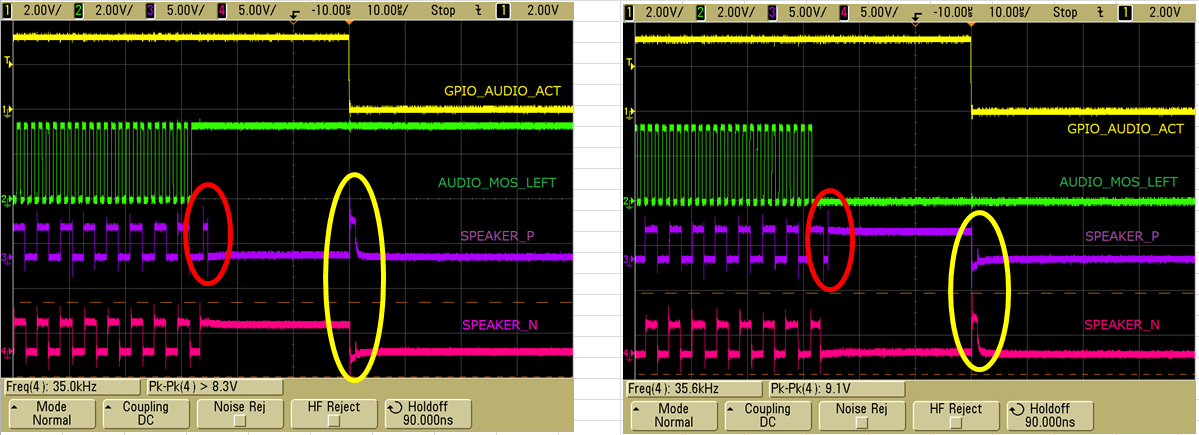Click Freq(4): 35.6kHz measurement
Image resolution: width=1199 pixels, height=435 pixels.
point(694,388)
